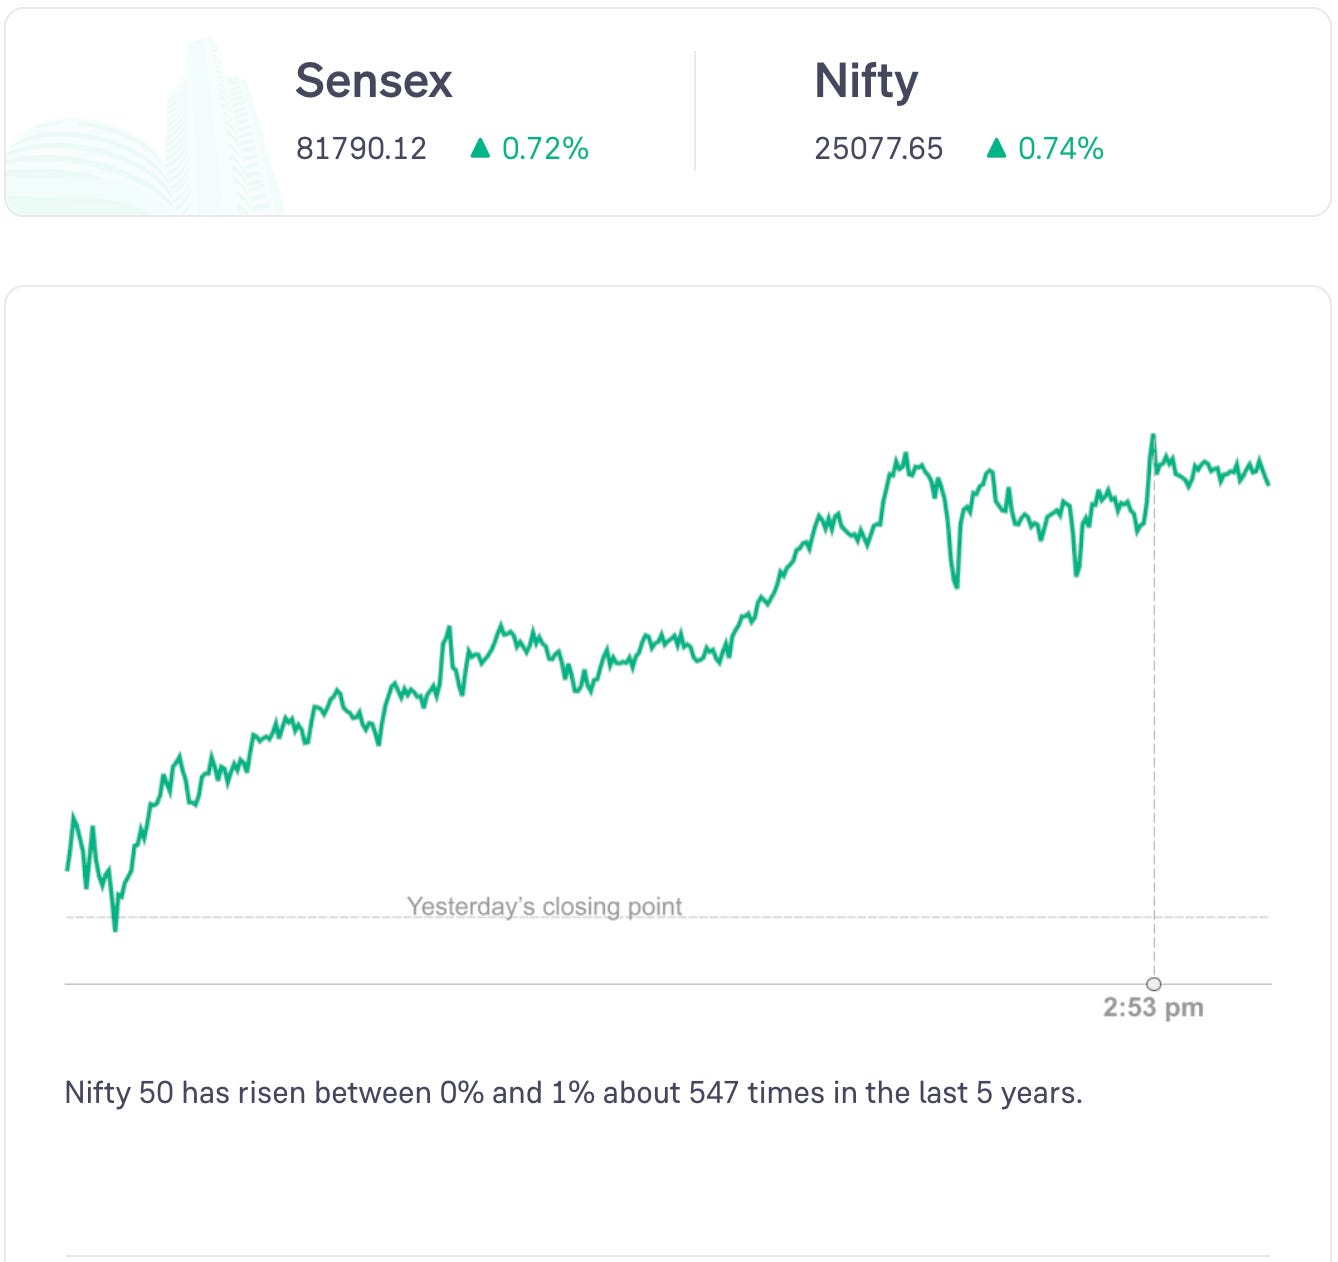Click the green up arrow beside Nifty
Screen dimensions: 1338x1262
996,149
